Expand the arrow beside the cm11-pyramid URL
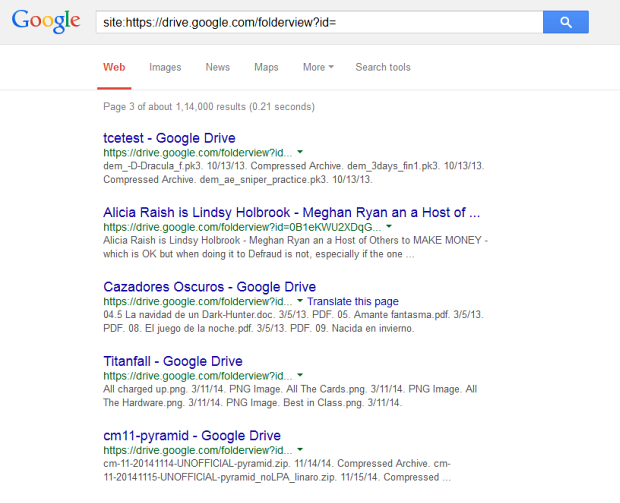 (x=300, y=450)
